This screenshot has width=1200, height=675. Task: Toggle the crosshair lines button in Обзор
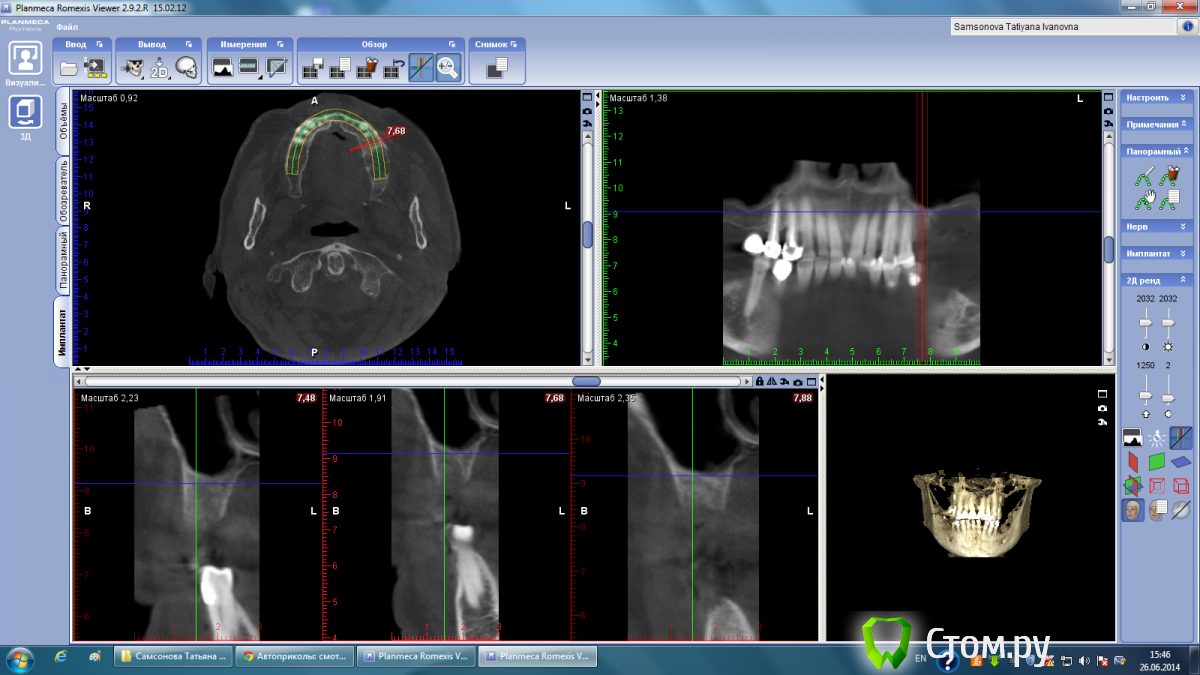pos(421,68)
